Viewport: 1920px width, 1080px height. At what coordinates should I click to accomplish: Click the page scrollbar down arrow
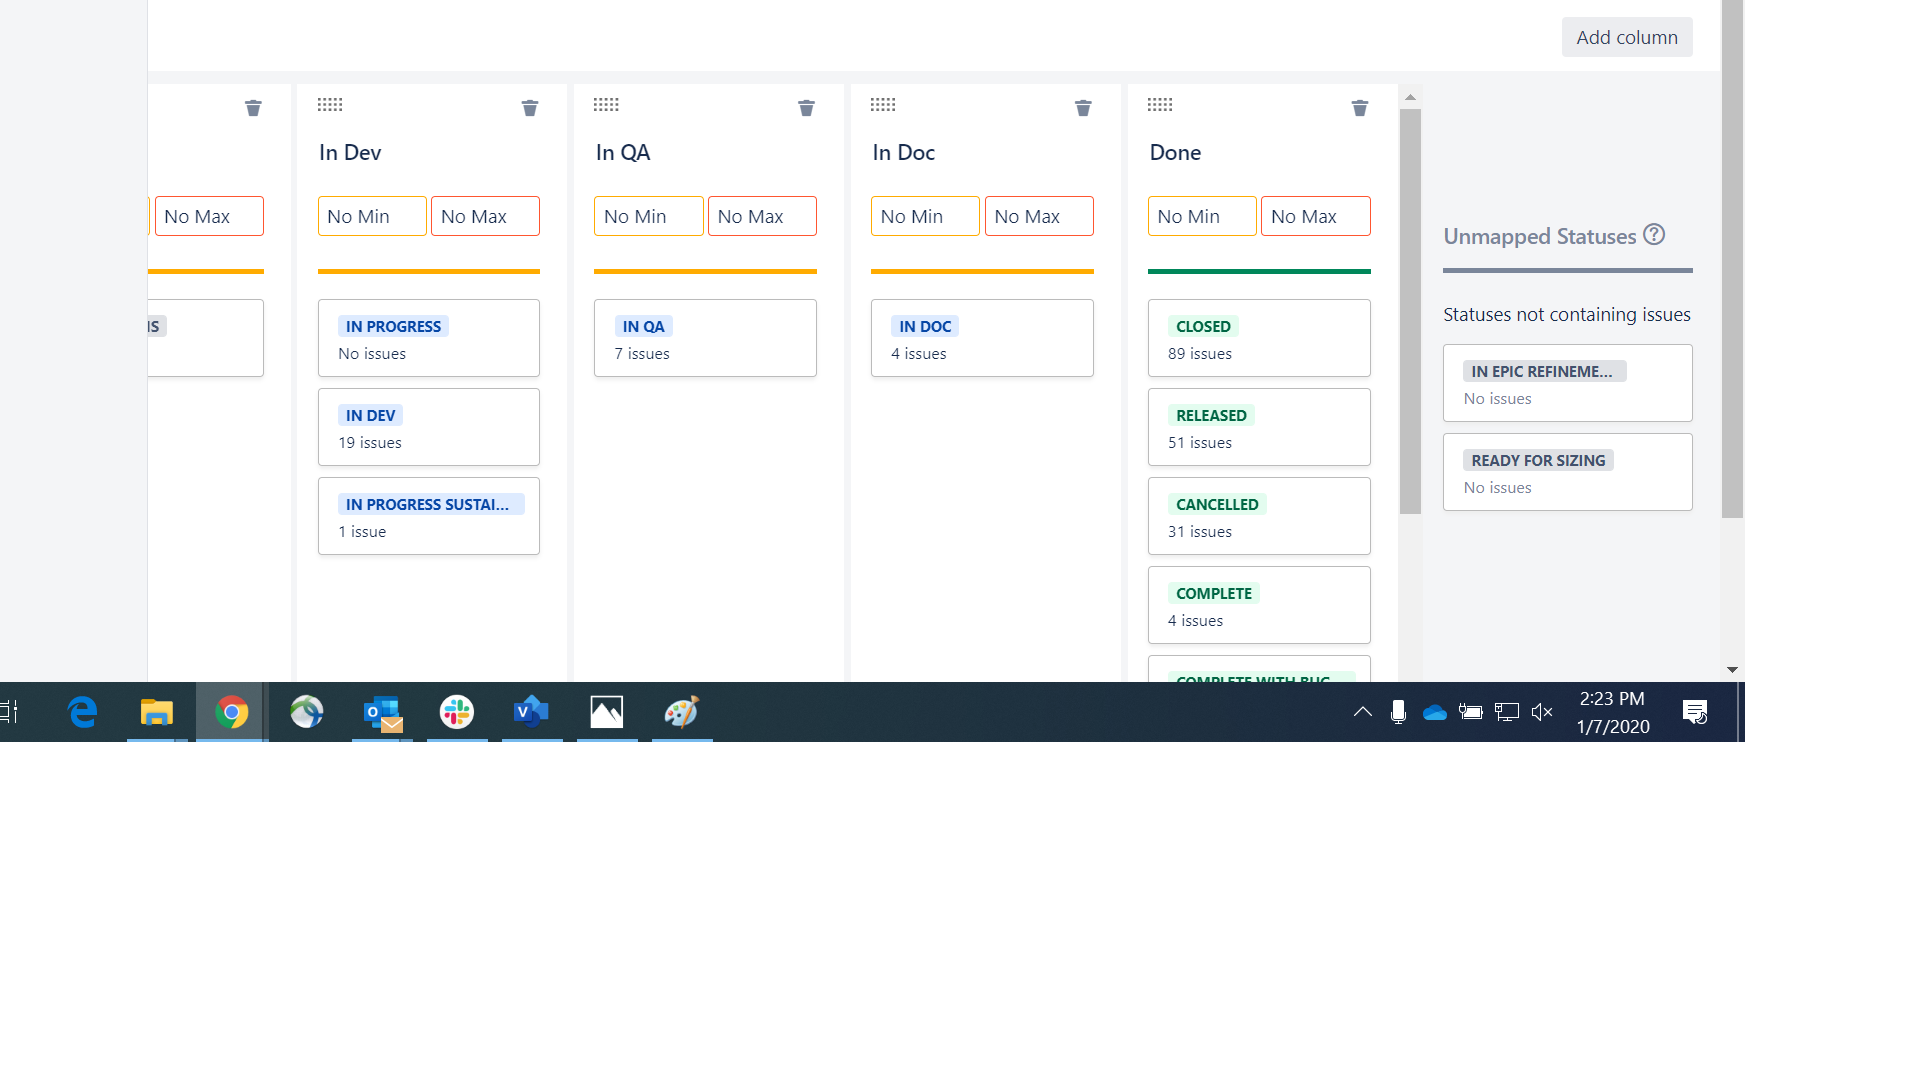1732,670
